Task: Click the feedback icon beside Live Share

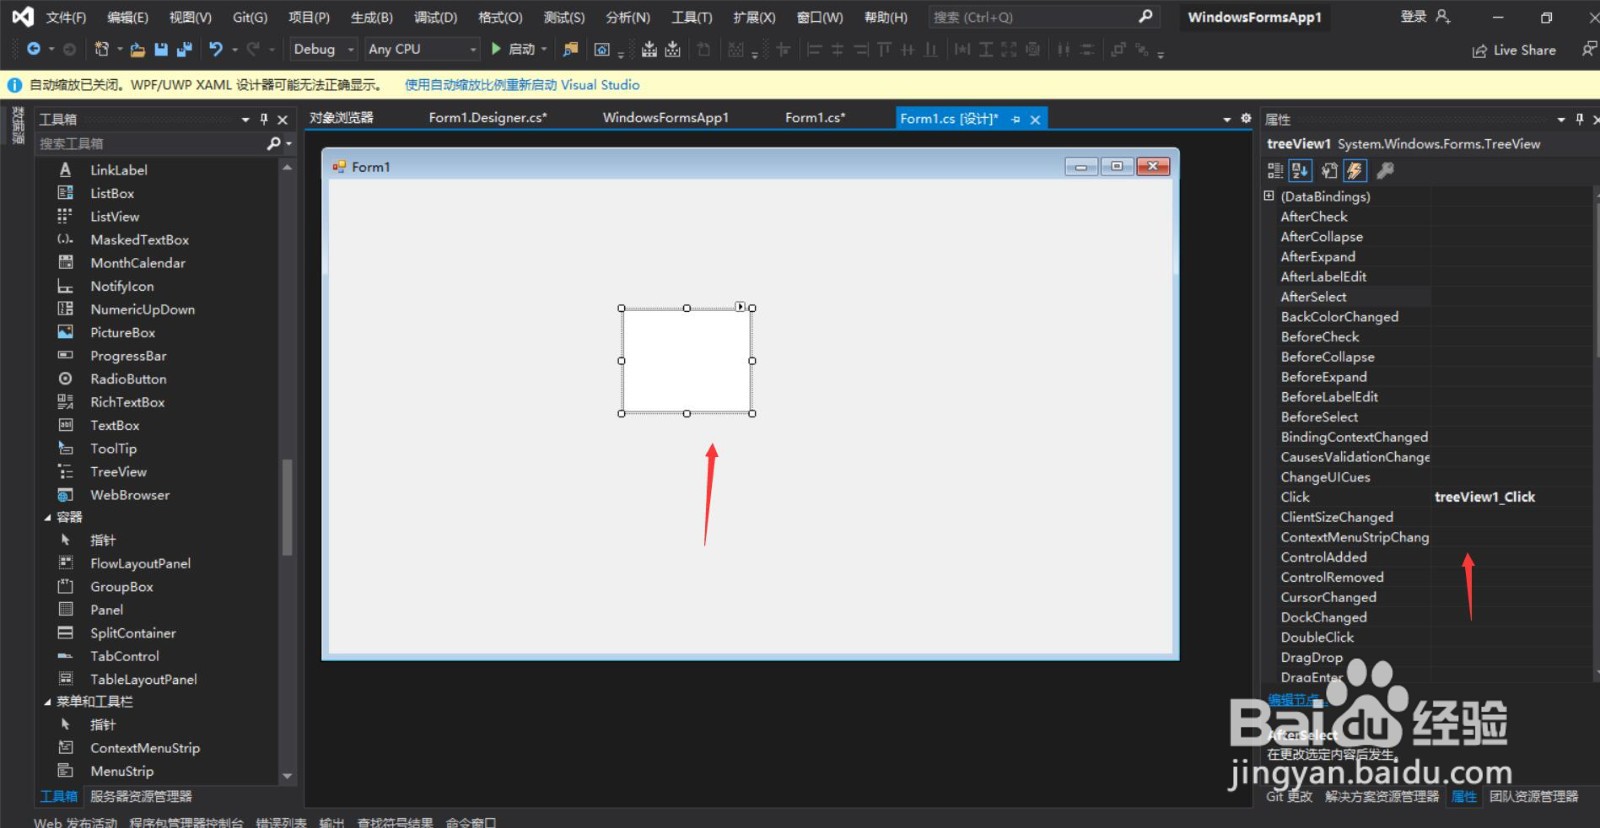Action: coord(1588,49)
